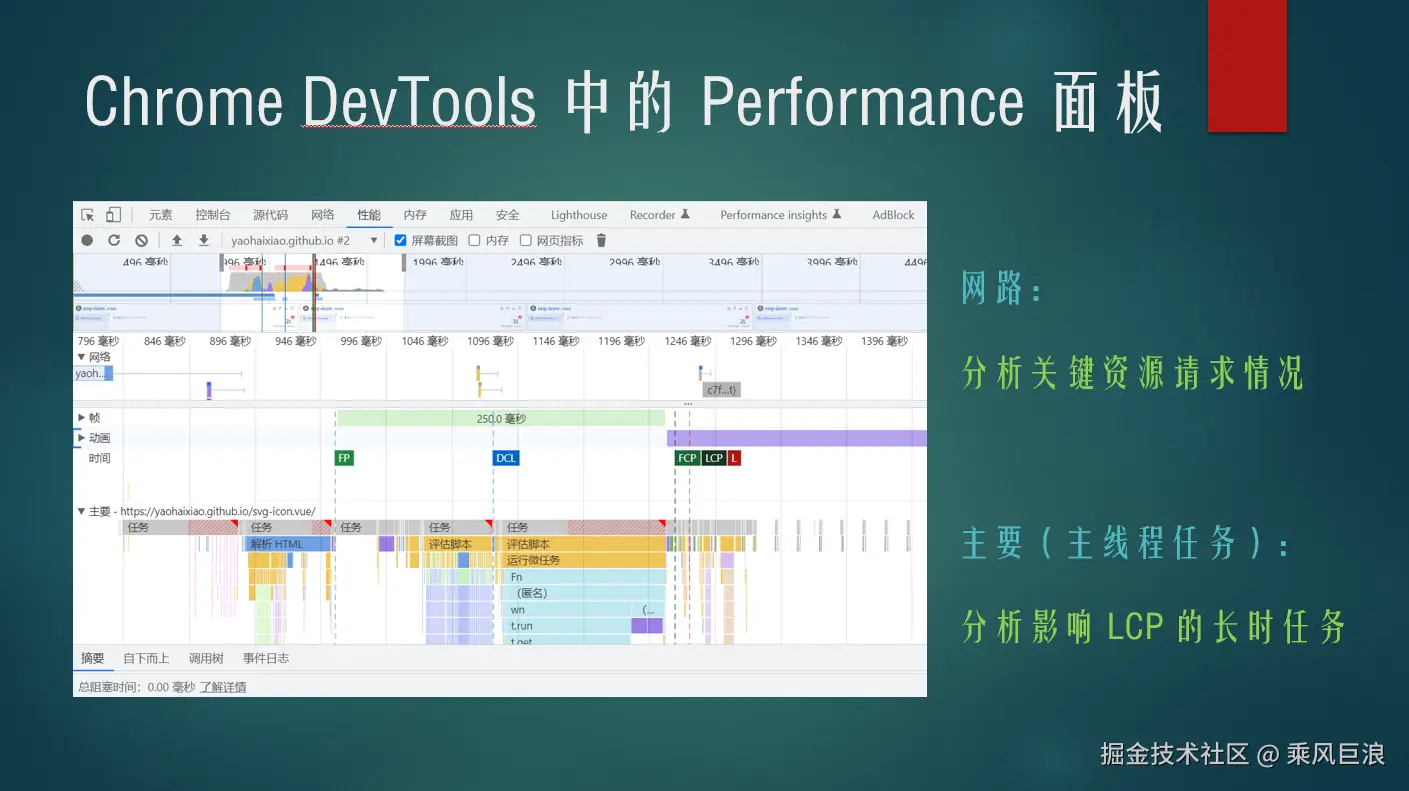
Task: Switch to the 元素 tab
Action: (161, 215)
